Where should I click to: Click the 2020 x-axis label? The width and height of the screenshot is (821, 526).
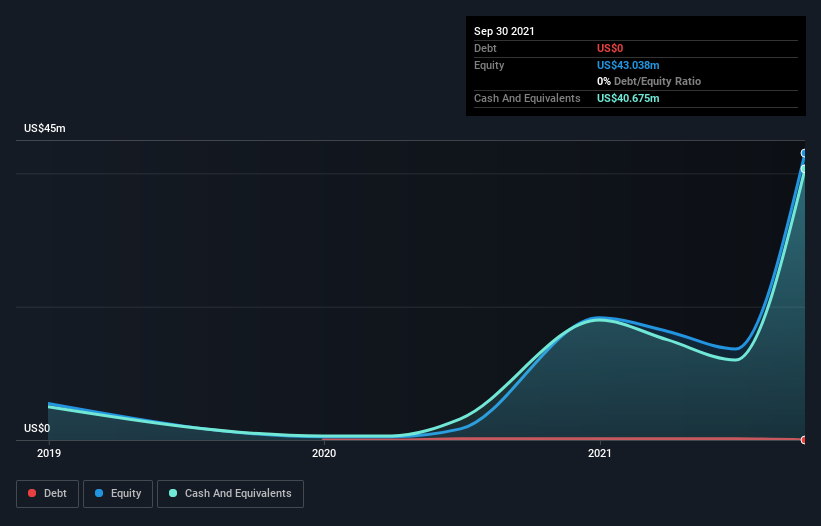click(x=324, y=453)
